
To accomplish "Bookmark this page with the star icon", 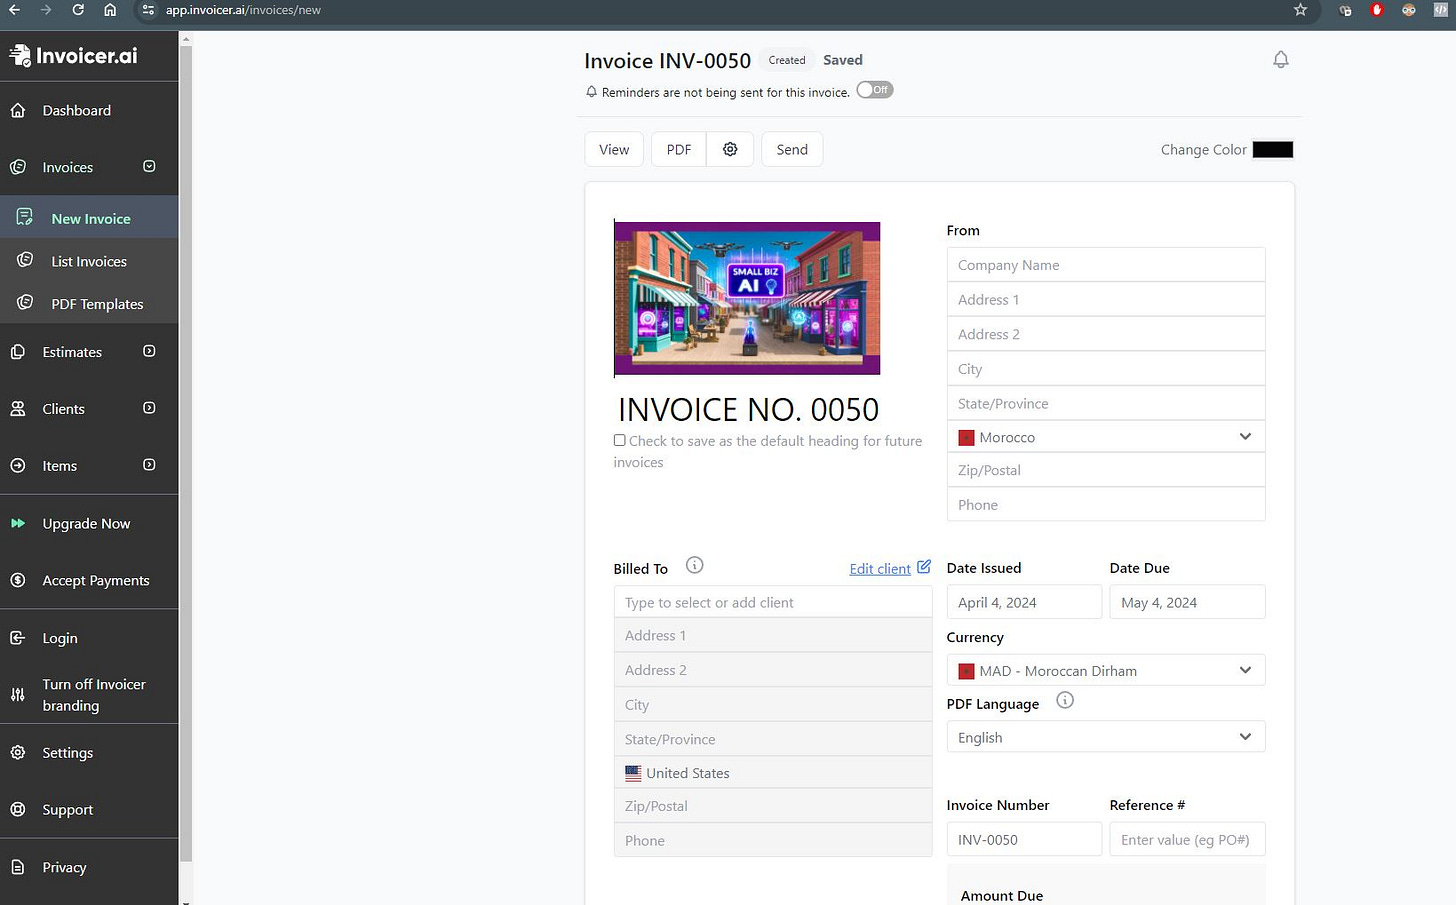I will point(1300,10).
